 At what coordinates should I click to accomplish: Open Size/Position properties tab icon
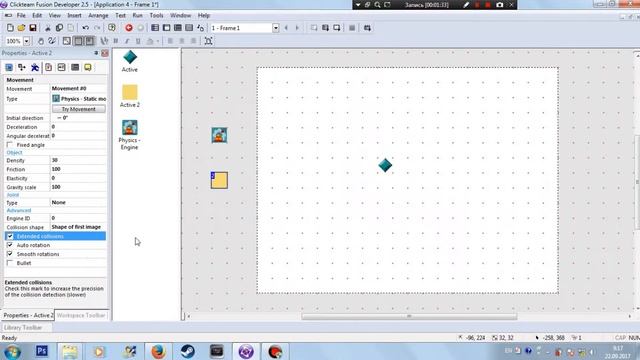22,67
